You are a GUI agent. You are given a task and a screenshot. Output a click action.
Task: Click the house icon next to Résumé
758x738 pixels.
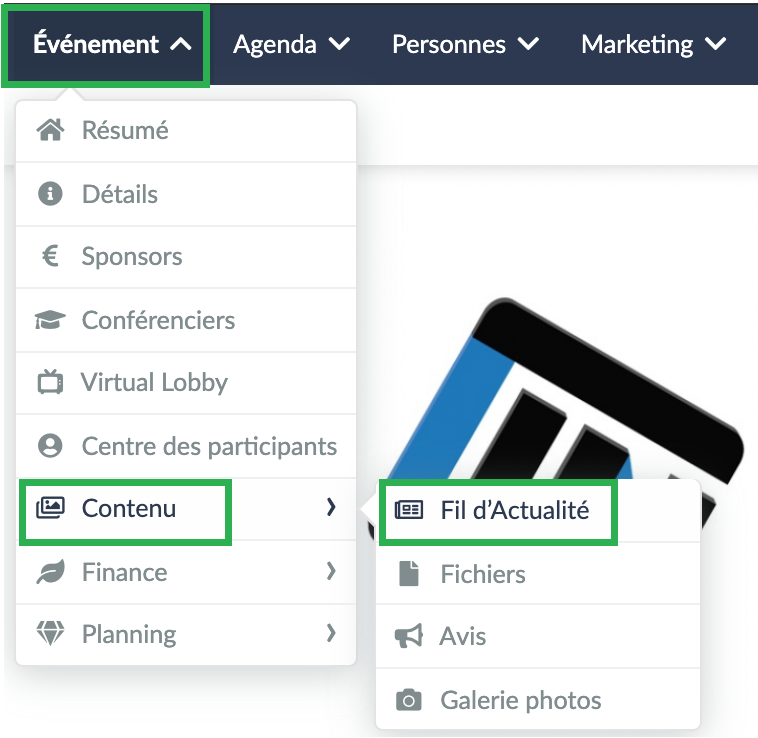50,130
